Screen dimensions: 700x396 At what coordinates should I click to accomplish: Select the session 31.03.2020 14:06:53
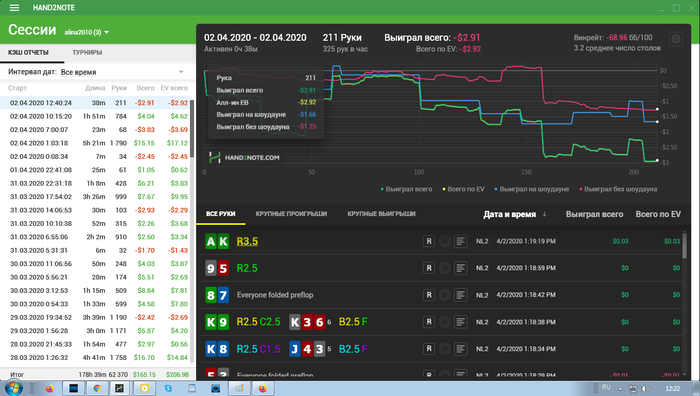point(95,210)
